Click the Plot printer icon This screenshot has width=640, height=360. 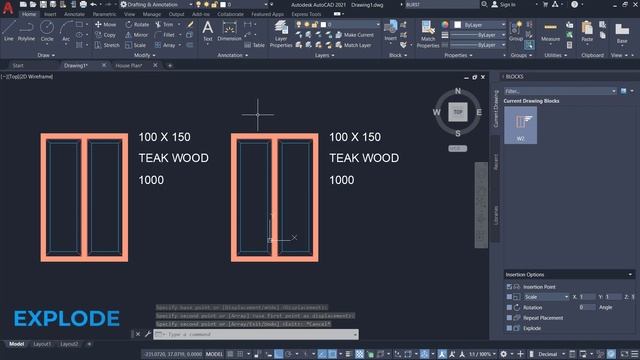click(83, 4)
